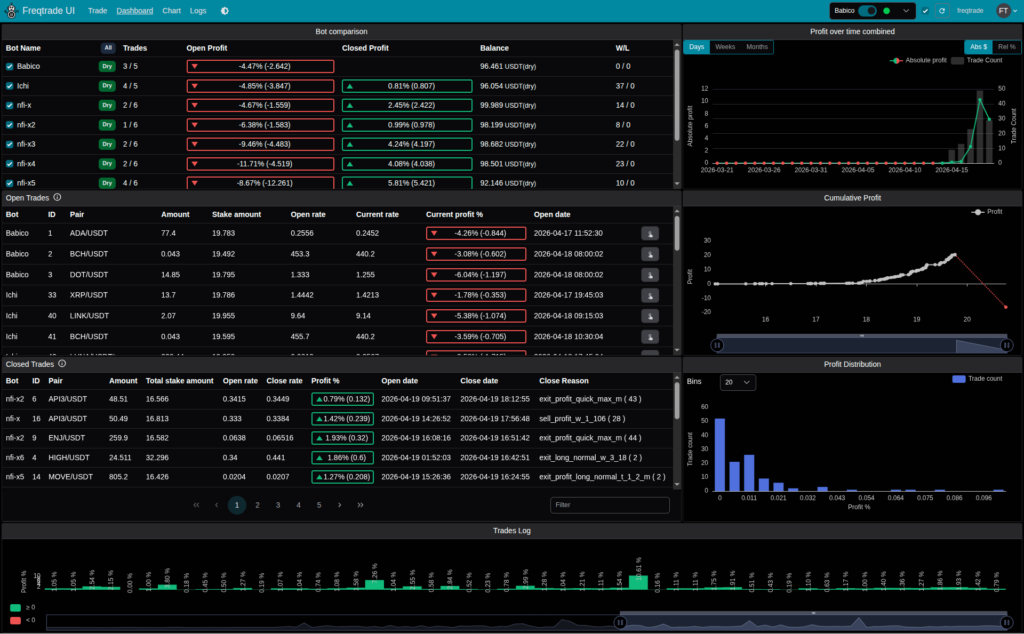
Task: Open the Dashboard page
Action: 135,11
